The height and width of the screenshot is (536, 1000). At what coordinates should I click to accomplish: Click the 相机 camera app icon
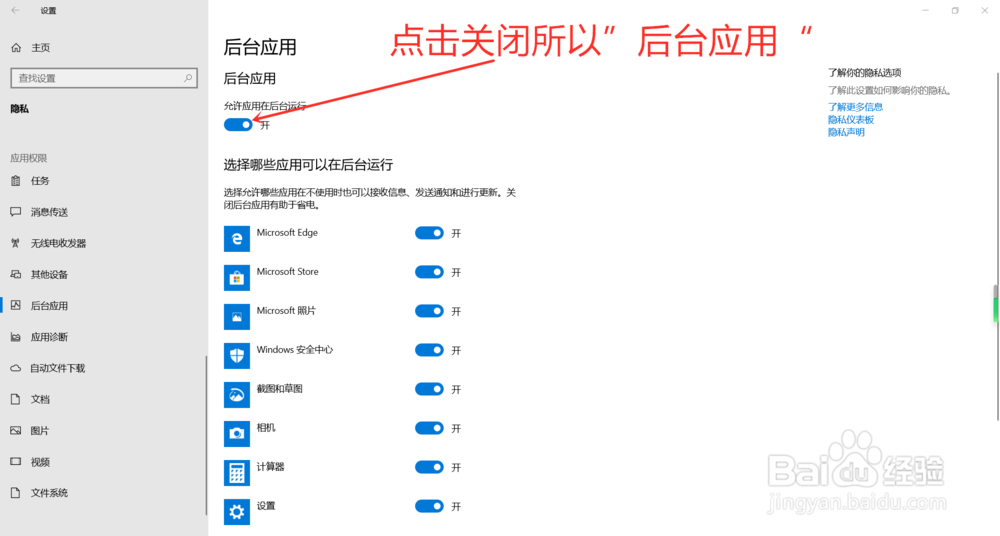[237, 433]
